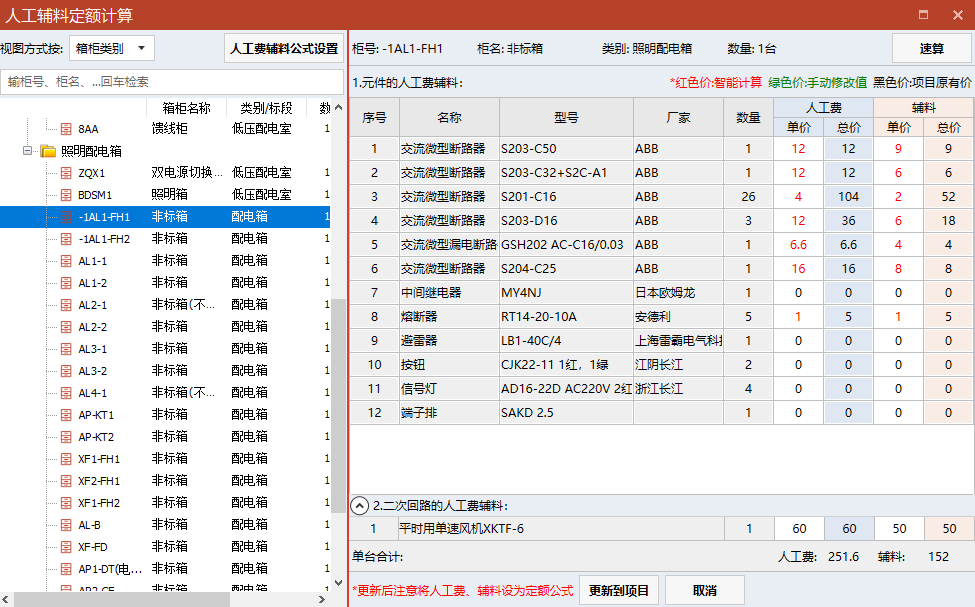Open 人工费辅料公式设置 settings
The width and height of the screenshot is (975, 607).
point(284,48)
